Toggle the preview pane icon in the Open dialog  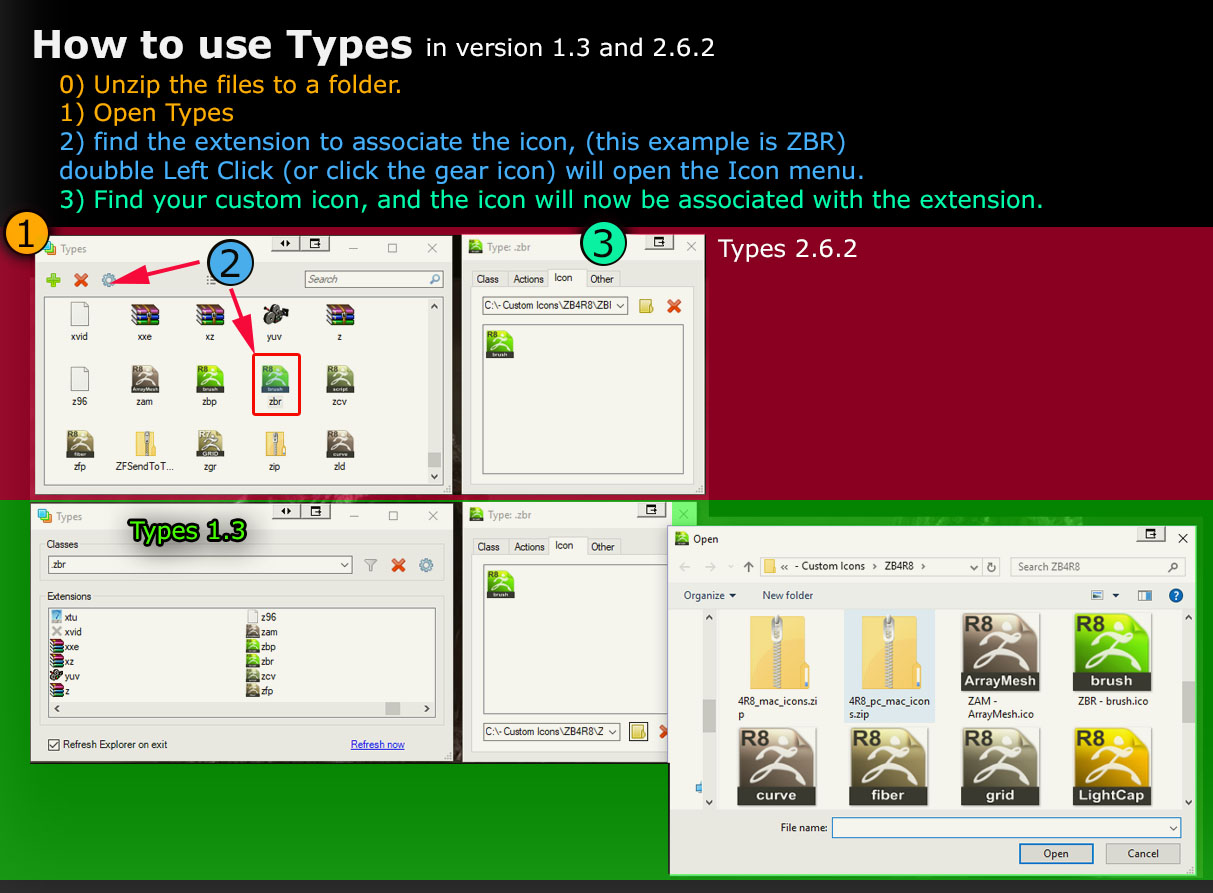pyautogui.click(x=1145, y=595)
